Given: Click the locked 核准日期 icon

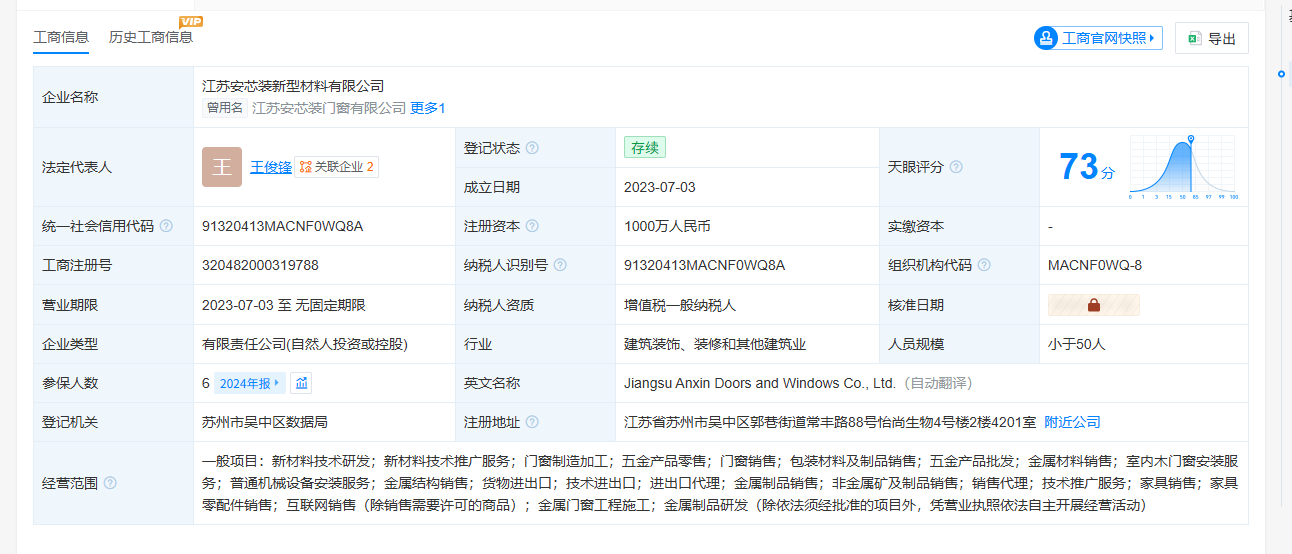Looking at the screenshot, I should click(1093, 305).
